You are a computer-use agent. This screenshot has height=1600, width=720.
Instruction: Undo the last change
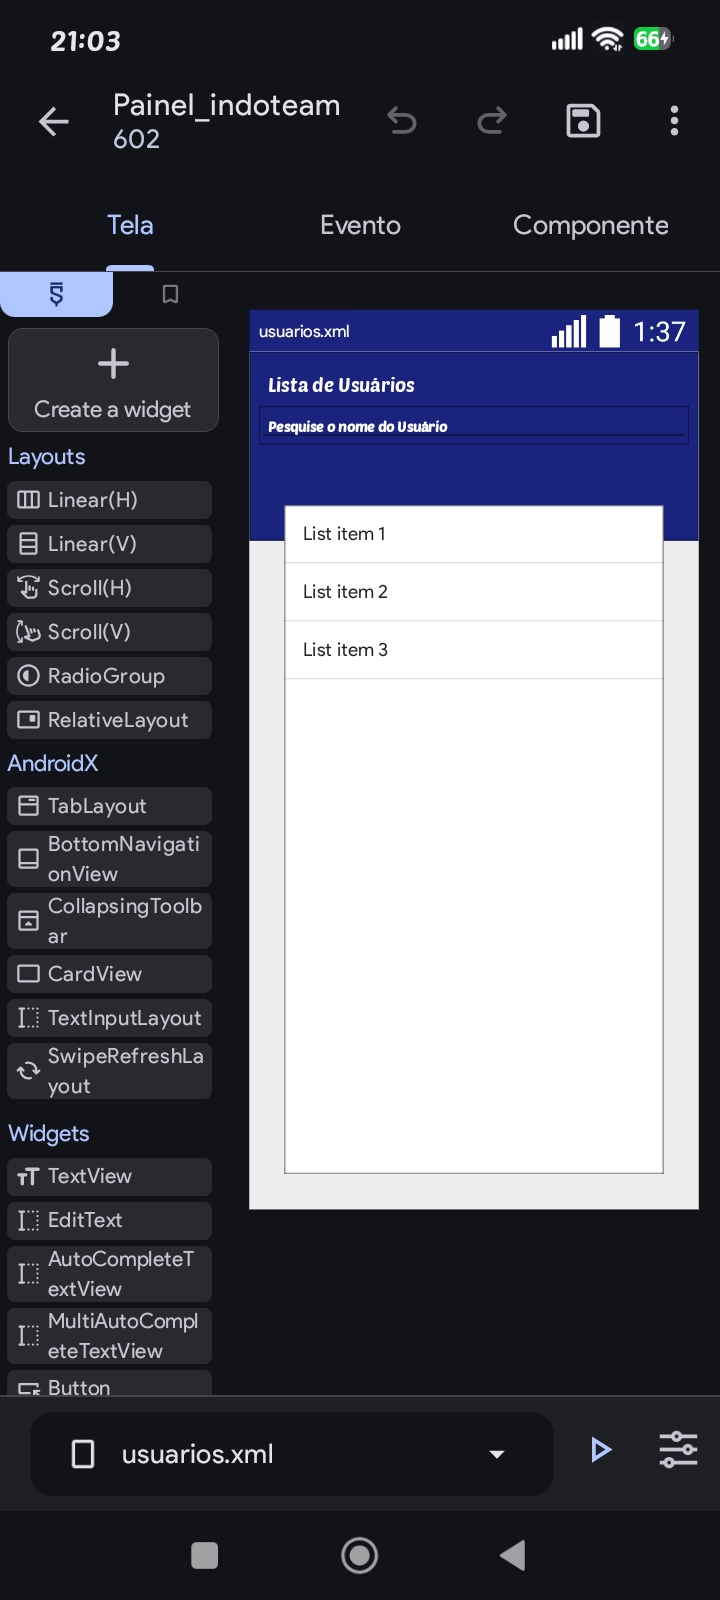tap(402, 122)
